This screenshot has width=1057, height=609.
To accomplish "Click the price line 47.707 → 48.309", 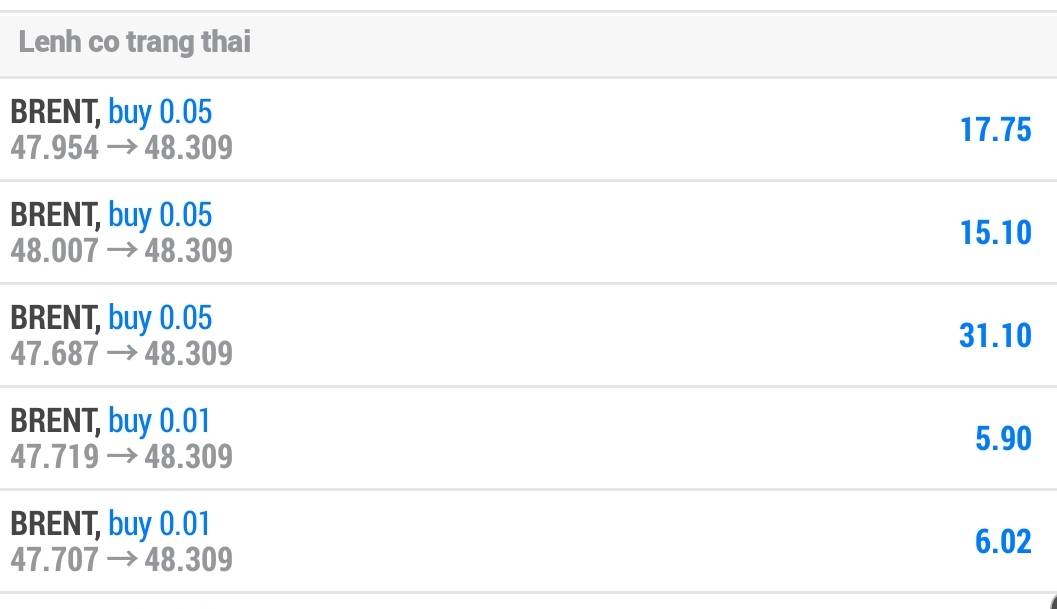I will click(121, 559).
